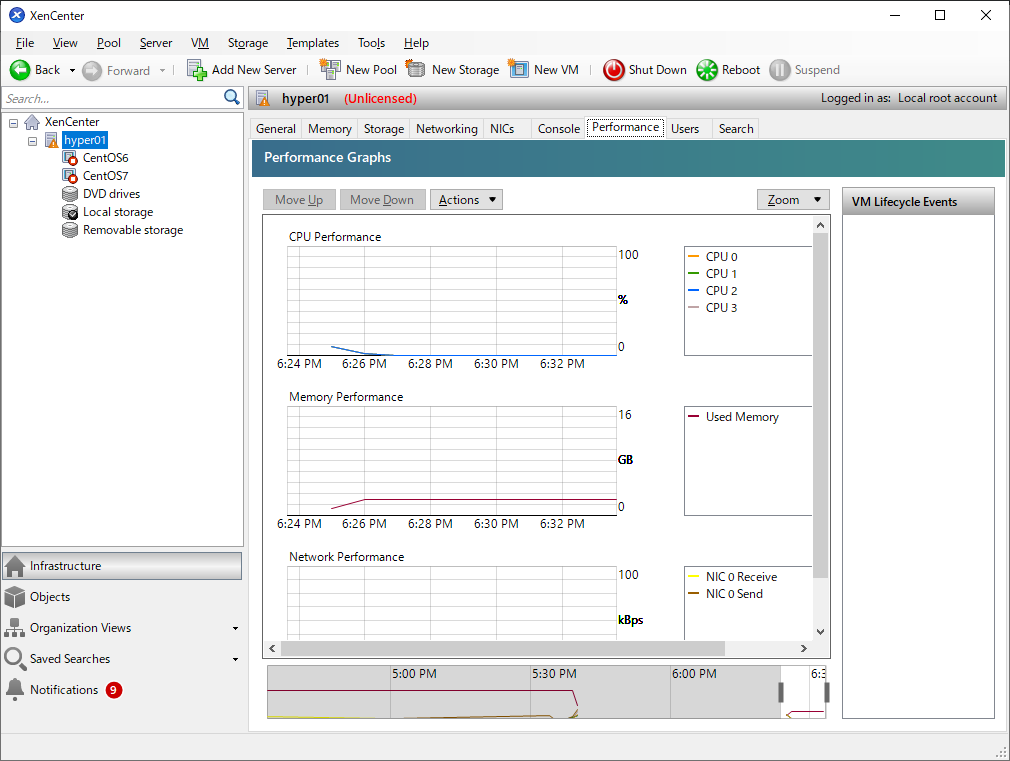Switch to the General tab

point(276,129)
